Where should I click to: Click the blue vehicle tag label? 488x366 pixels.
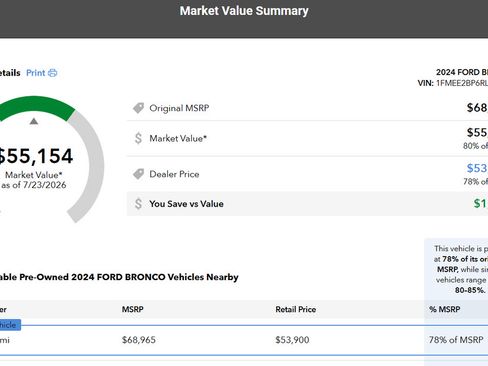[x=10, y=325]
